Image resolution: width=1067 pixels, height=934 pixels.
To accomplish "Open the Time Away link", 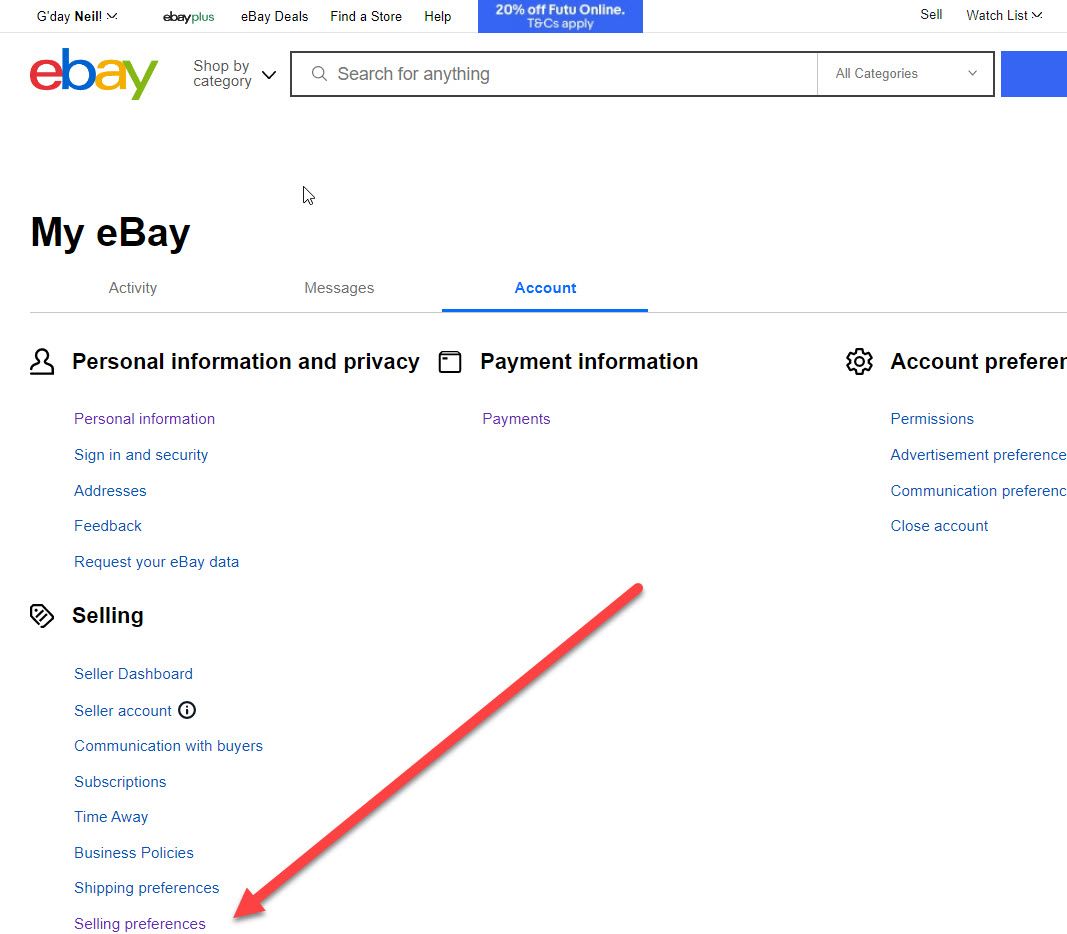I will click(111, 817).
